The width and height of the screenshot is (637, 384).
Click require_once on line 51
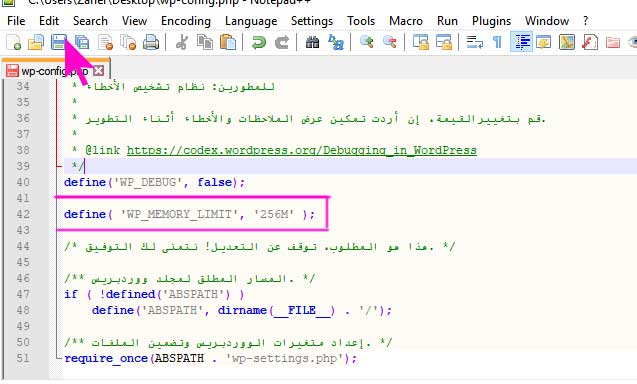[x=106, y=358]
